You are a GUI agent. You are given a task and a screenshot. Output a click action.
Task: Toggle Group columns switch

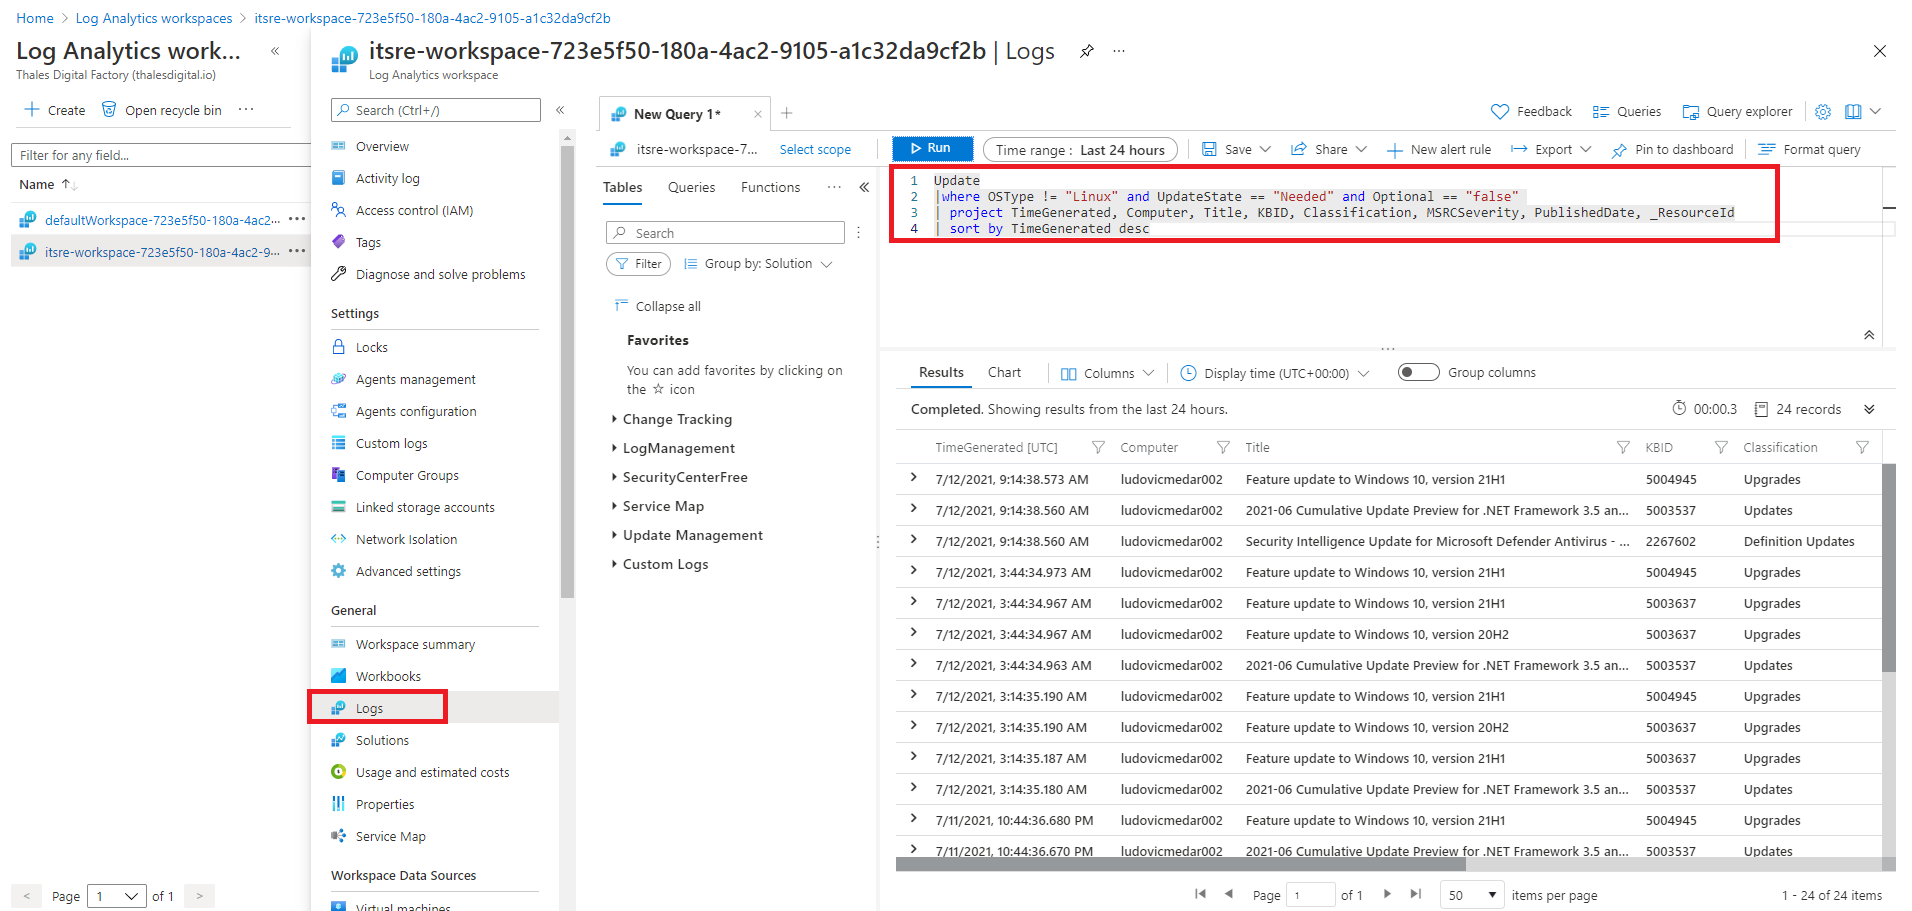click(x=1418, y=372)
